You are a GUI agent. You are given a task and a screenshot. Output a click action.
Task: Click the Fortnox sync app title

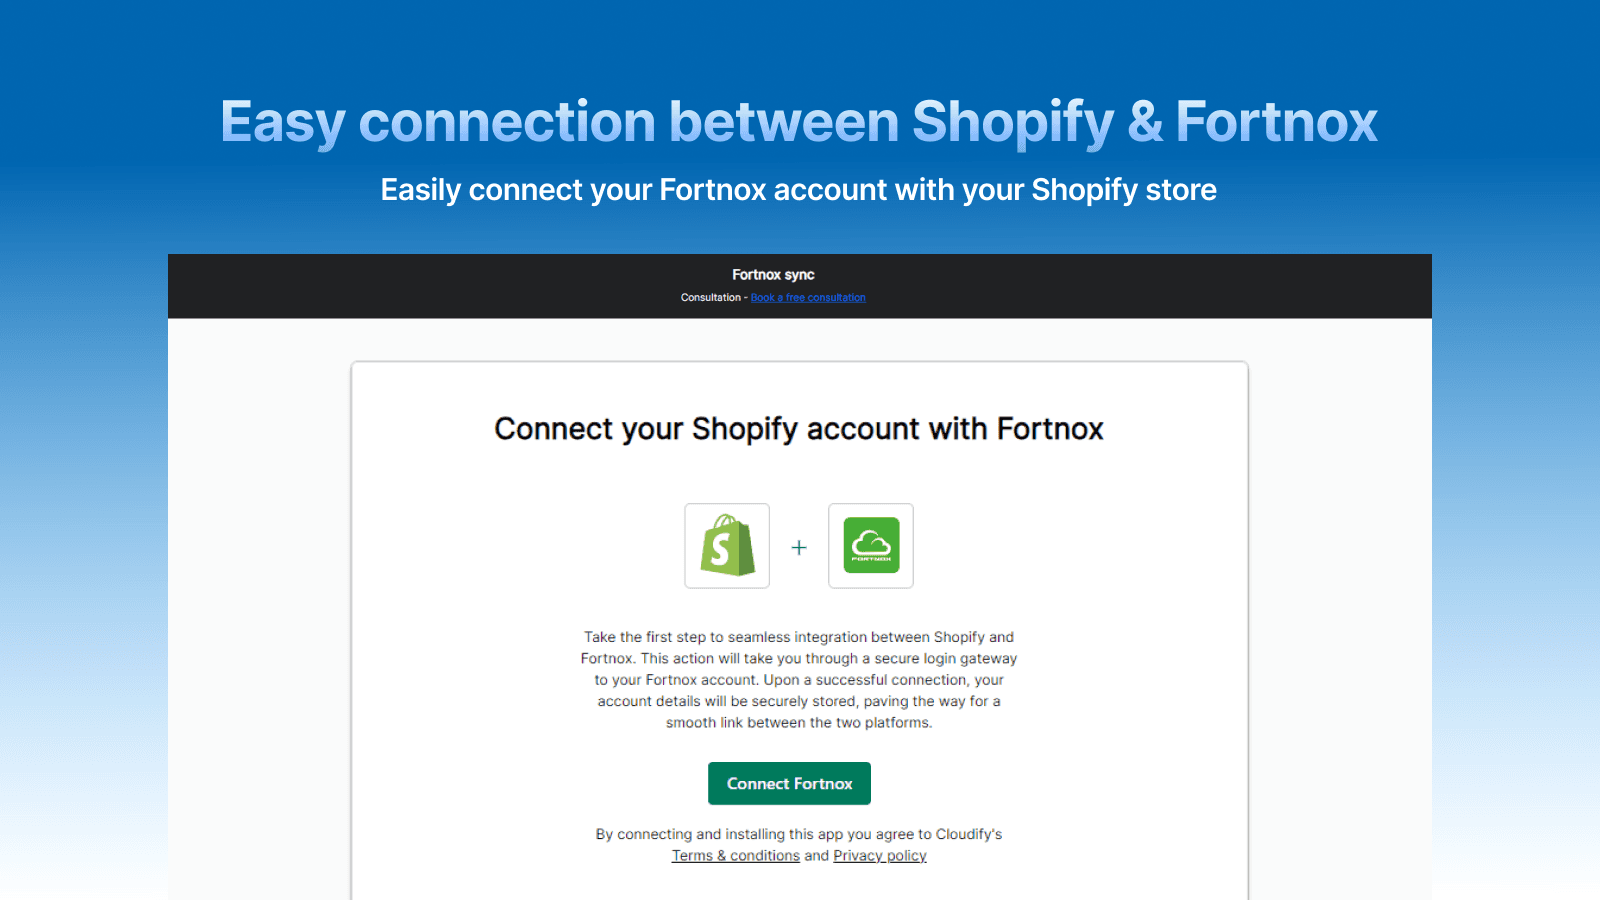point(773,275)
